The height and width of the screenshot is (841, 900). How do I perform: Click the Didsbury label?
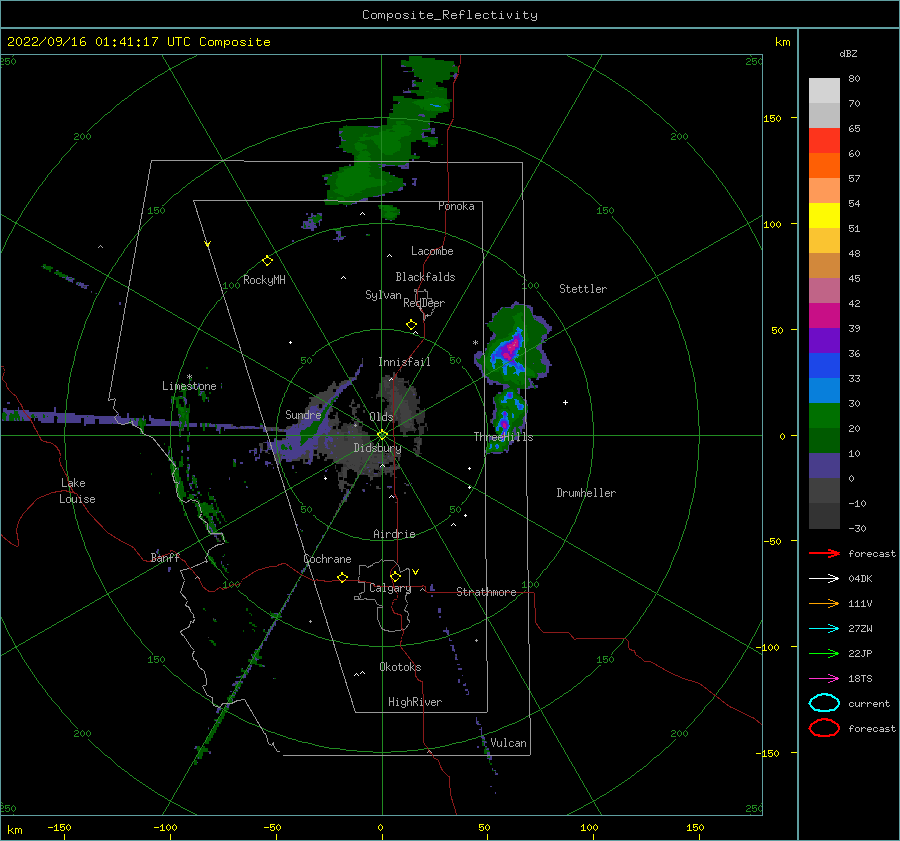[x=377, y=448]
